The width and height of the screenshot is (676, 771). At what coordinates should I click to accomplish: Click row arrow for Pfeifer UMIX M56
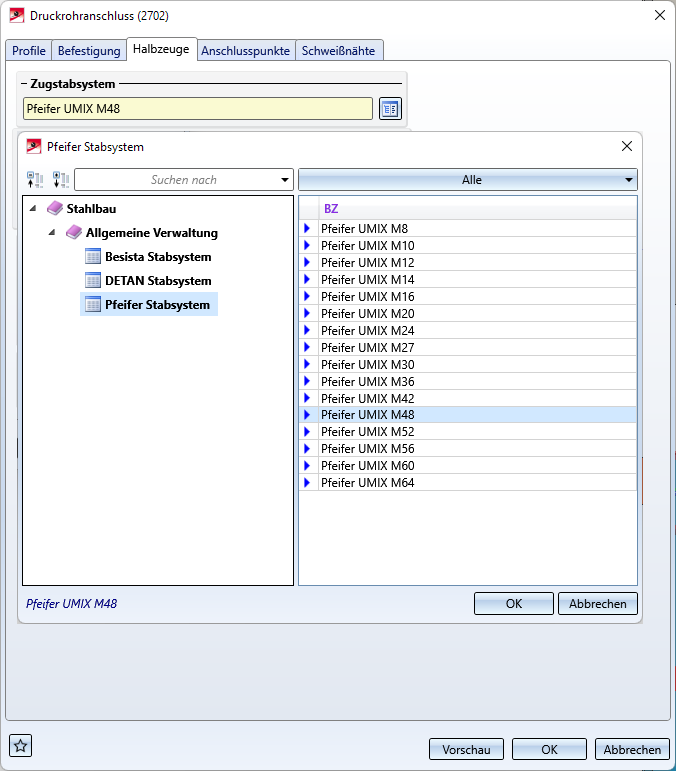click(307, 448)
